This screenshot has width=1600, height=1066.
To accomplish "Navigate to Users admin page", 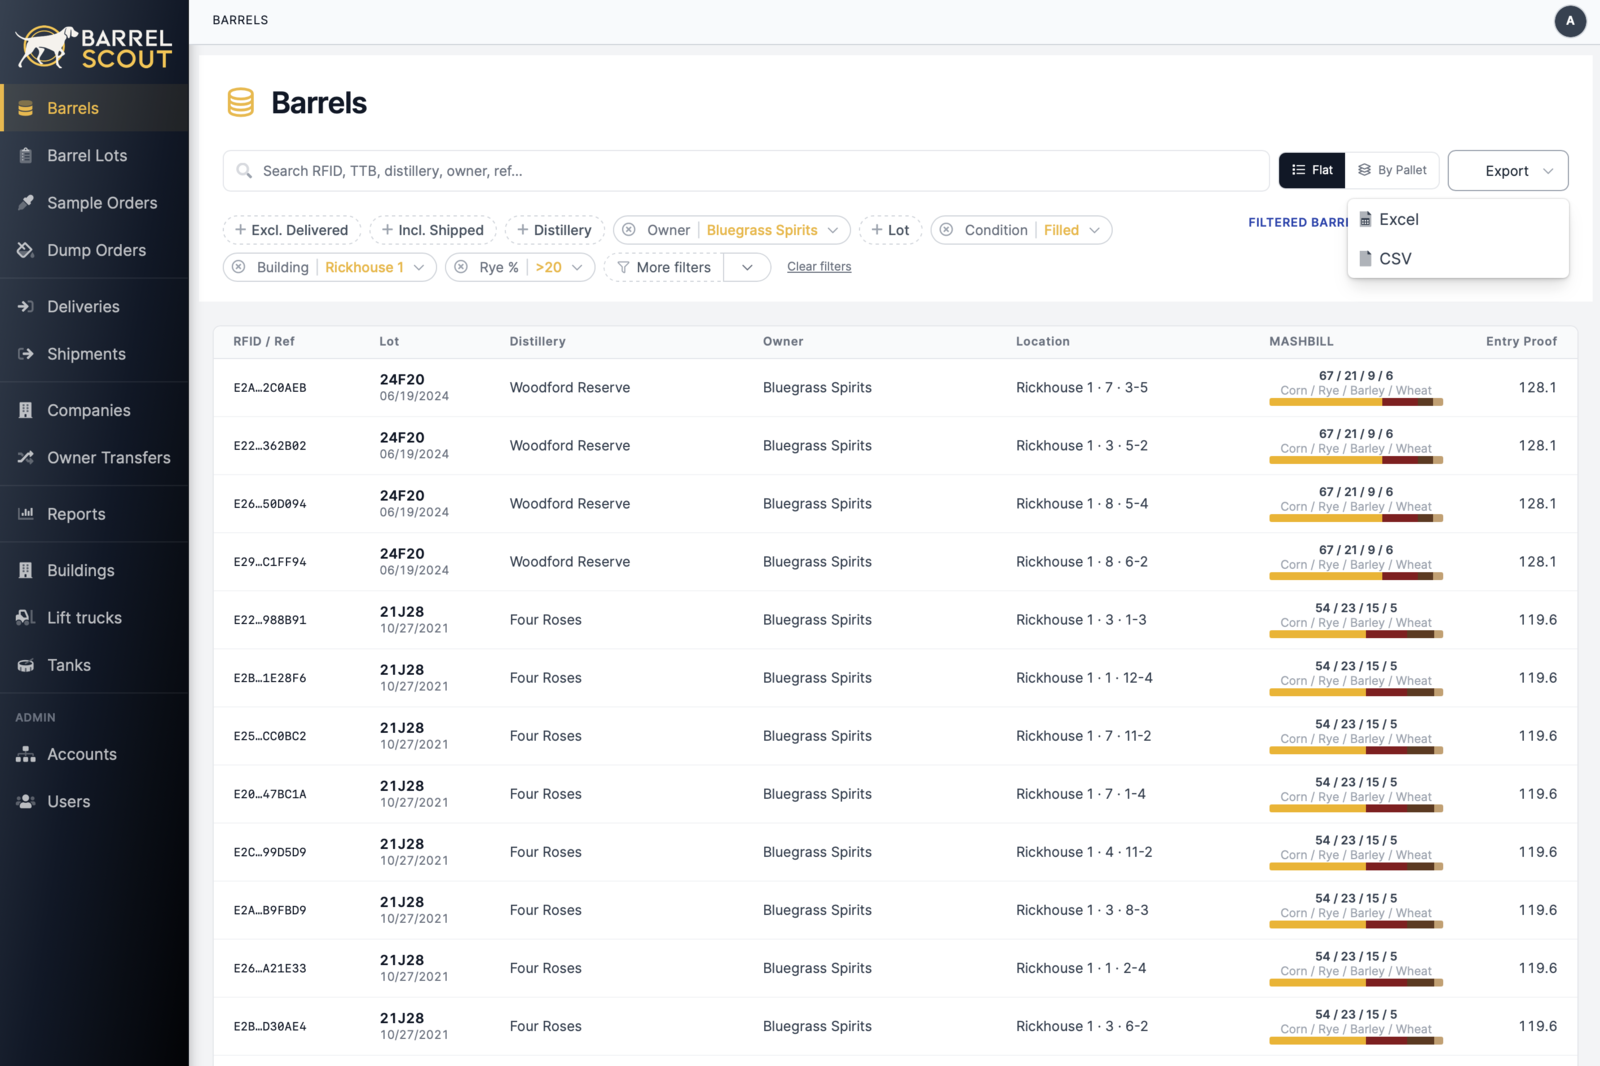I will 94,802.
